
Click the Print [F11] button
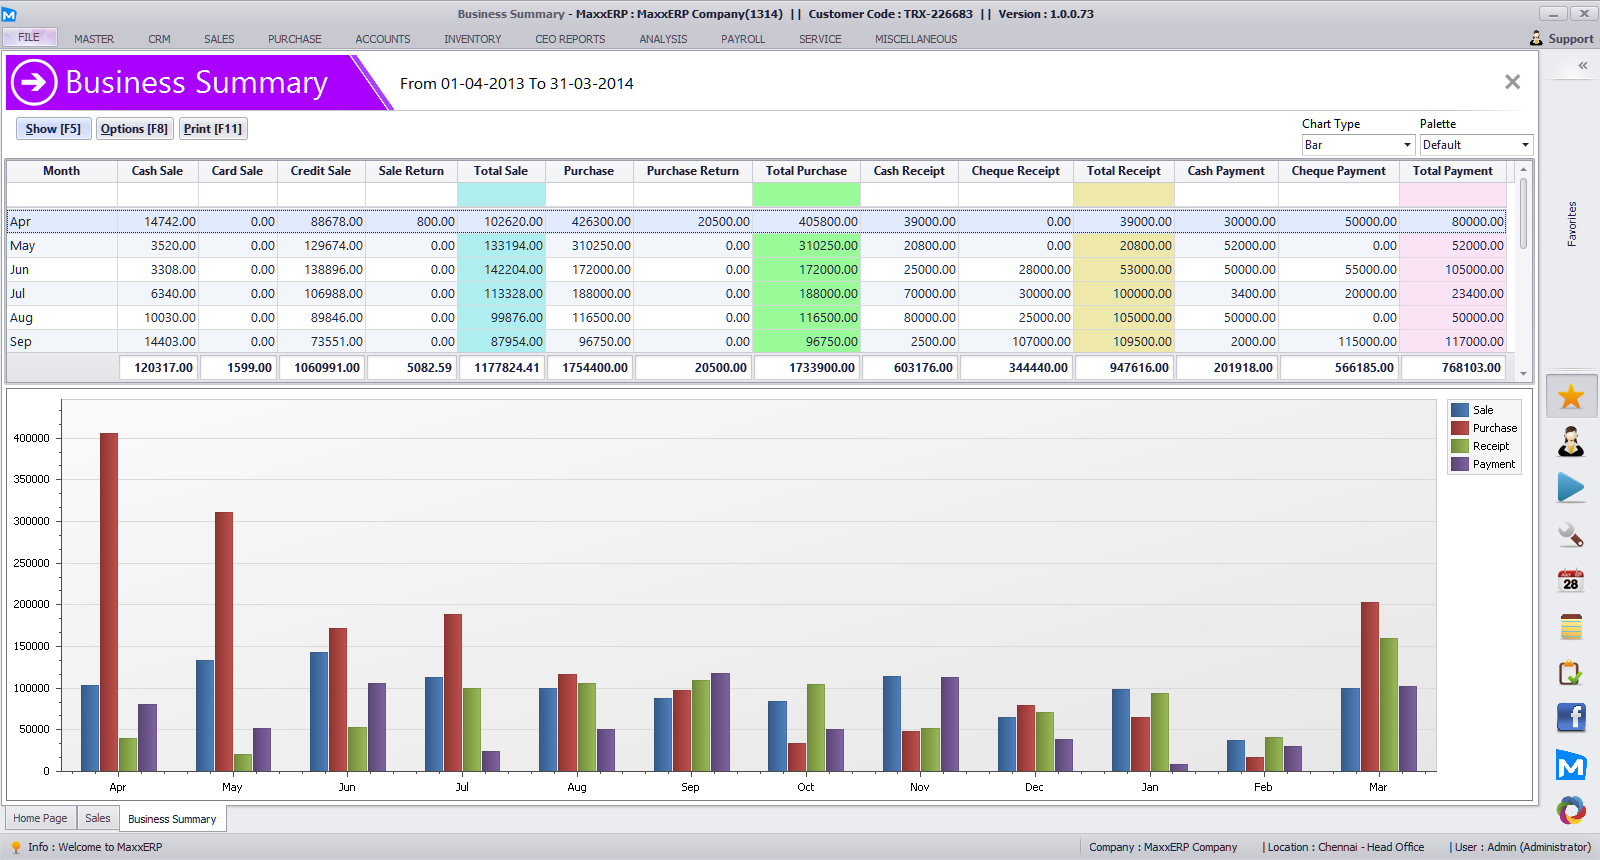213,129
